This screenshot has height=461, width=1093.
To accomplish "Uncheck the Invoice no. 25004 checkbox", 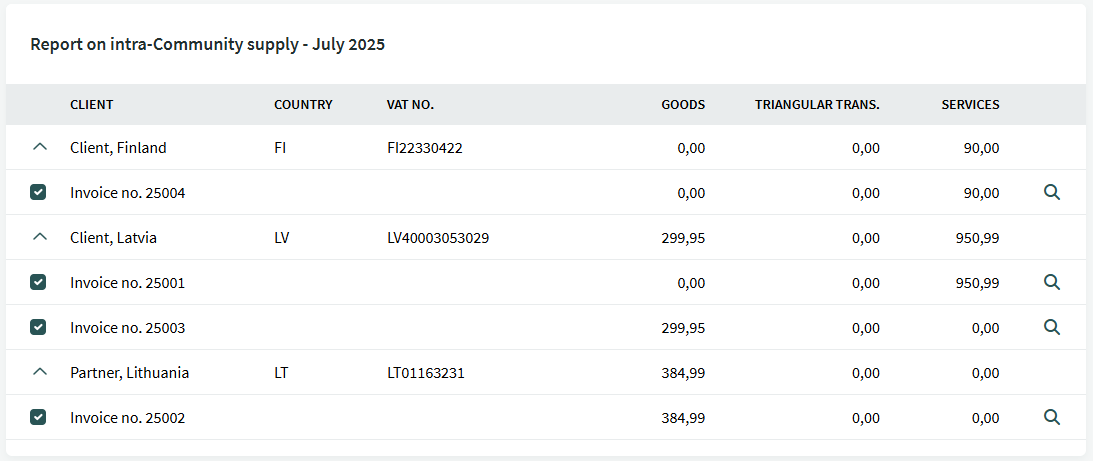I will click(38, 192).
